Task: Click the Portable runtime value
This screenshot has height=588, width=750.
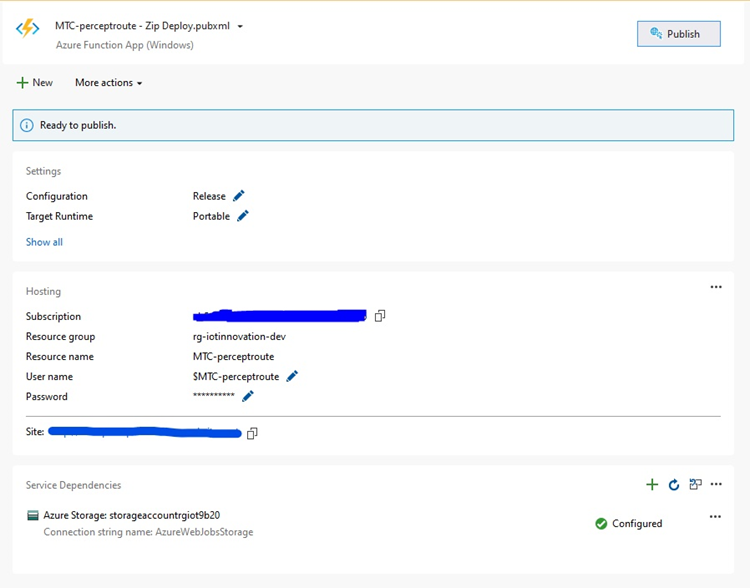Action: pyautogui.click(x=211, y=216)
